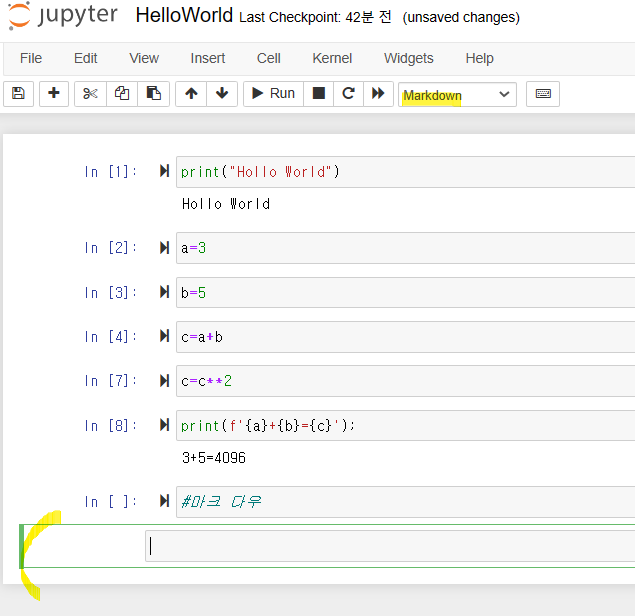Restart kernel and run all icon
Image resolution: width=635 pixels, height=616 pixels.
[x=378, y=94]
